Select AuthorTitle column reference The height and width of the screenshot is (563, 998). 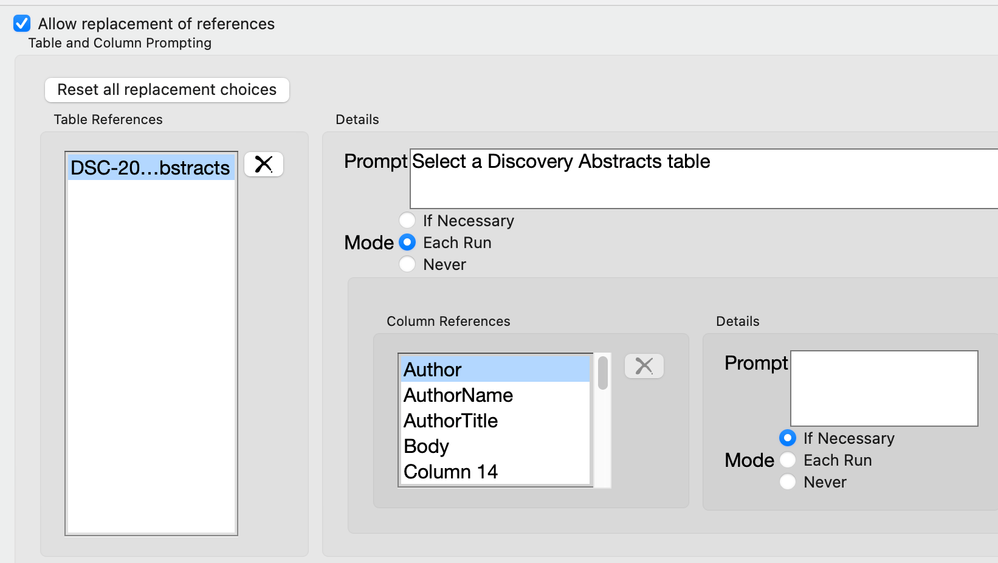pos(494,421)
